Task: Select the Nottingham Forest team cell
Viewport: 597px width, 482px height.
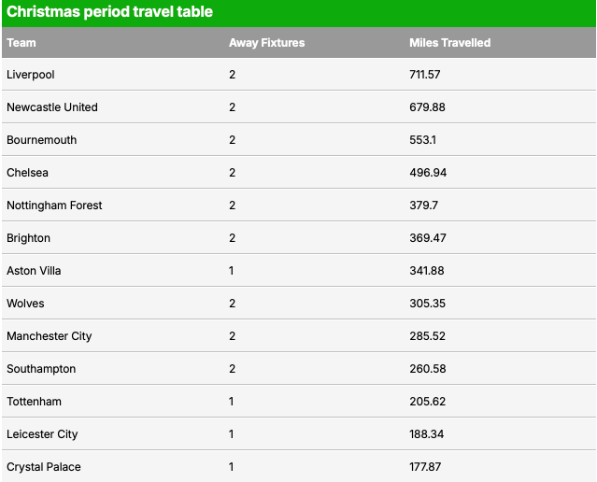Action: click(x=54, y=205)
